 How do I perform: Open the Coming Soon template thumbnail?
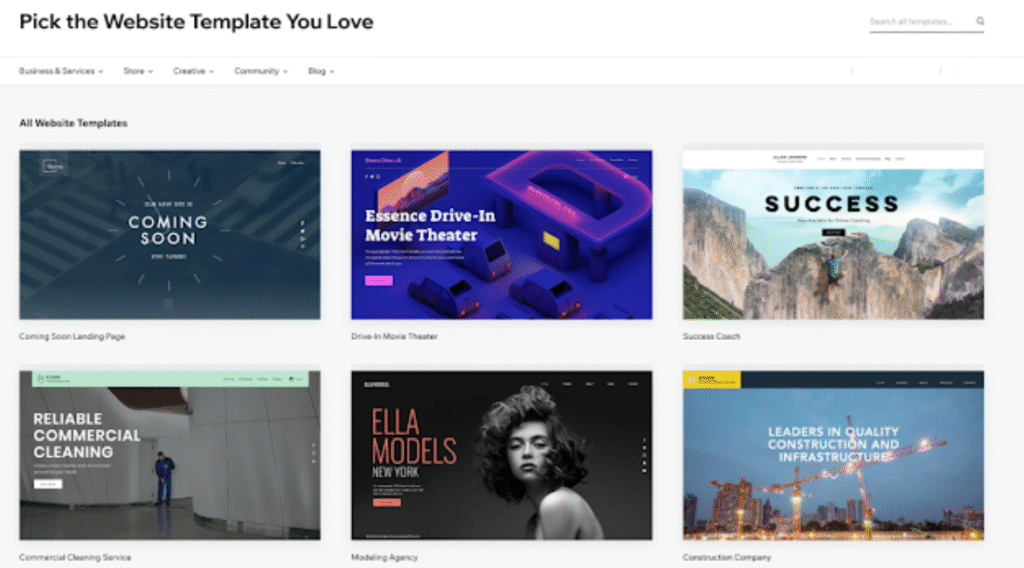point(170,234)
